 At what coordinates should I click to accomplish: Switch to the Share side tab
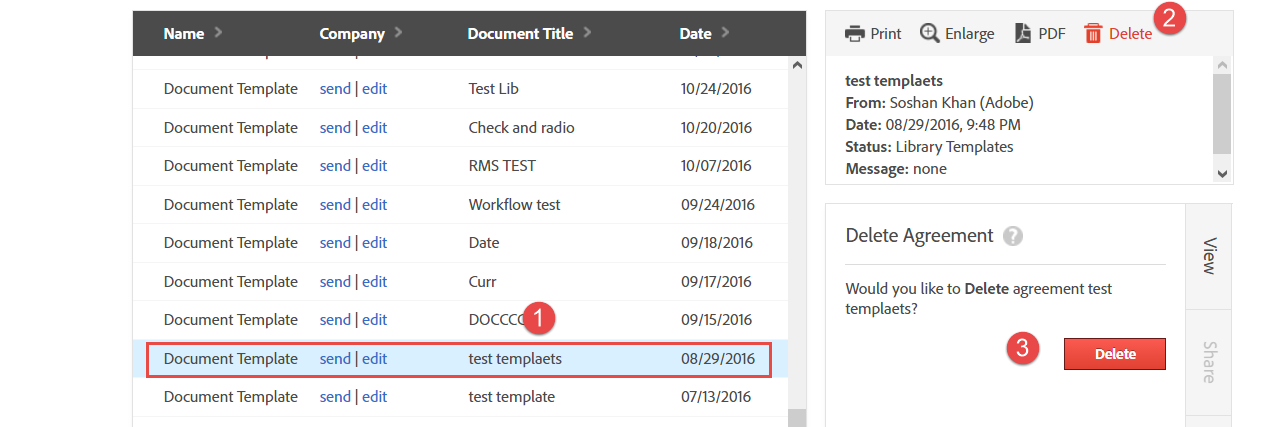[1208, 362]
